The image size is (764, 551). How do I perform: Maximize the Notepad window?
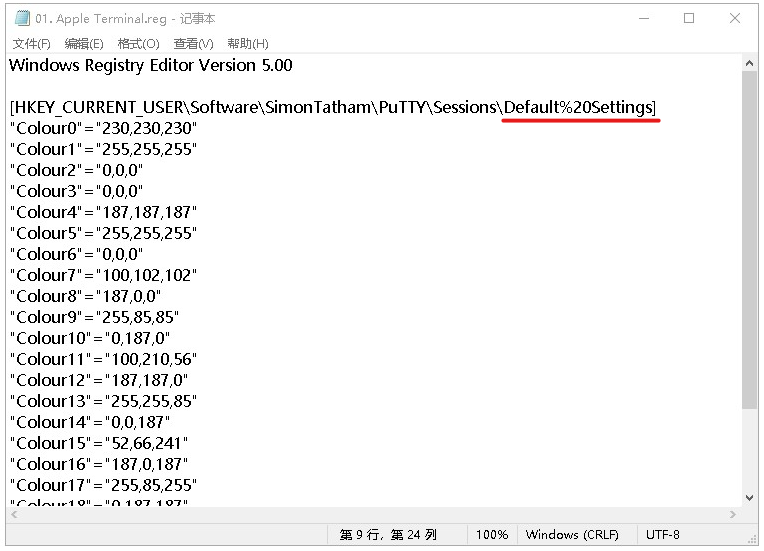(689, 19)
